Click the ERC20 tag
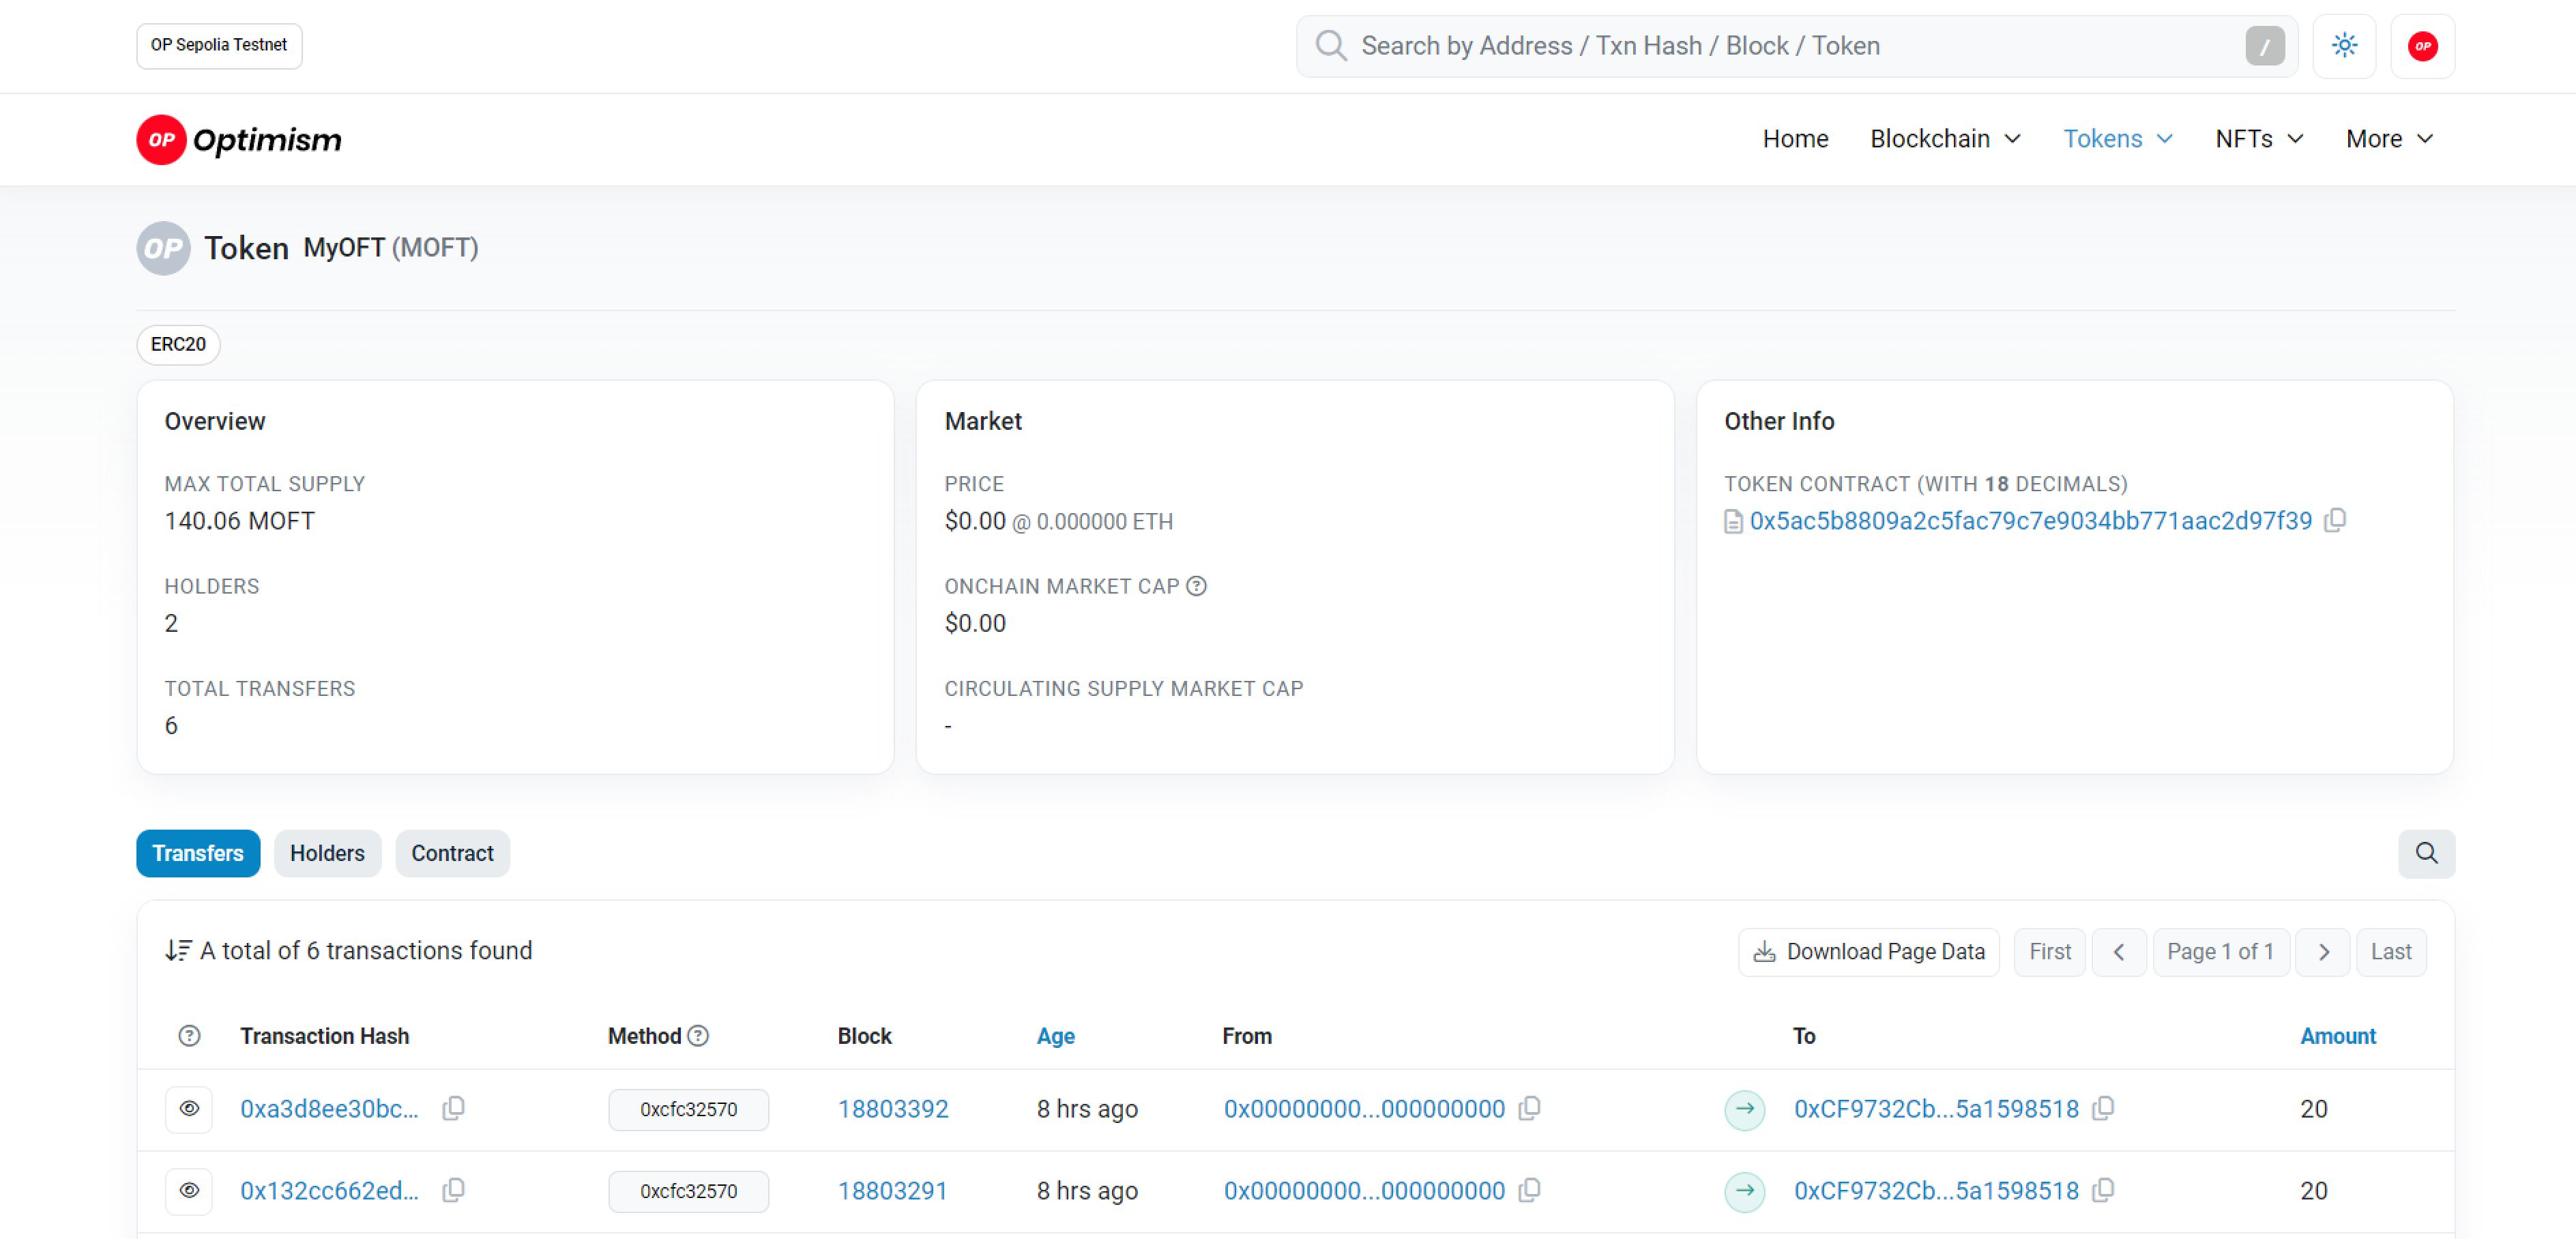 click(x=178, y=344)
